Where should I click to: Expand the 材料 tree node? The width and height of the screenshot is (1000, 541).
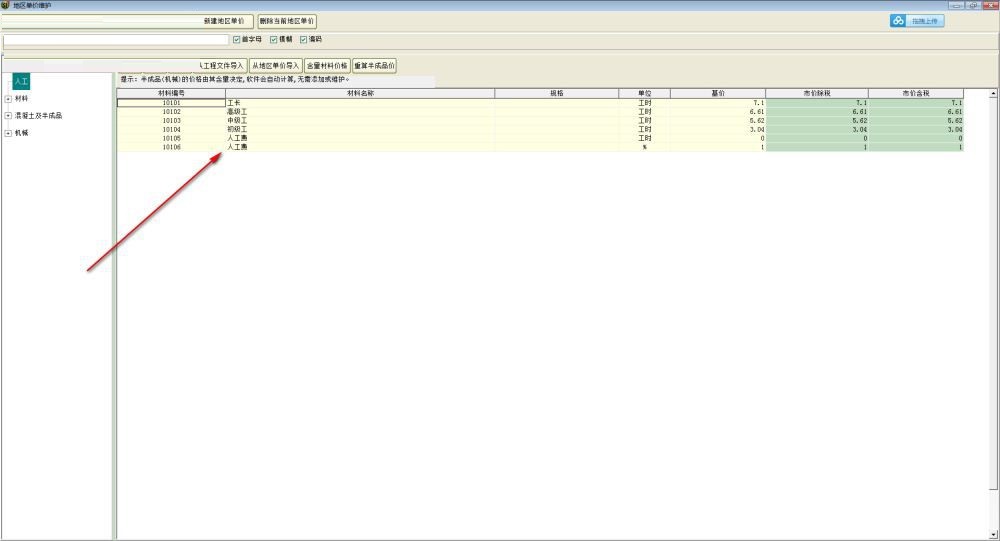tap(8, 99)
